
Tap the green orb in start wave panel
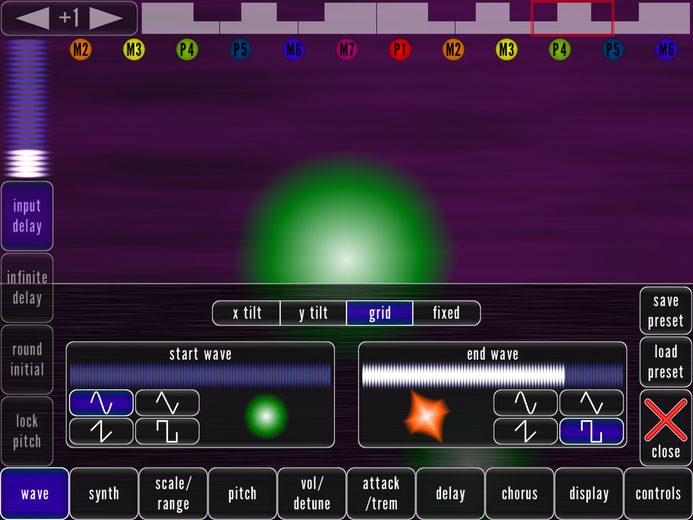pyautogui.click(x=266, y=416)
